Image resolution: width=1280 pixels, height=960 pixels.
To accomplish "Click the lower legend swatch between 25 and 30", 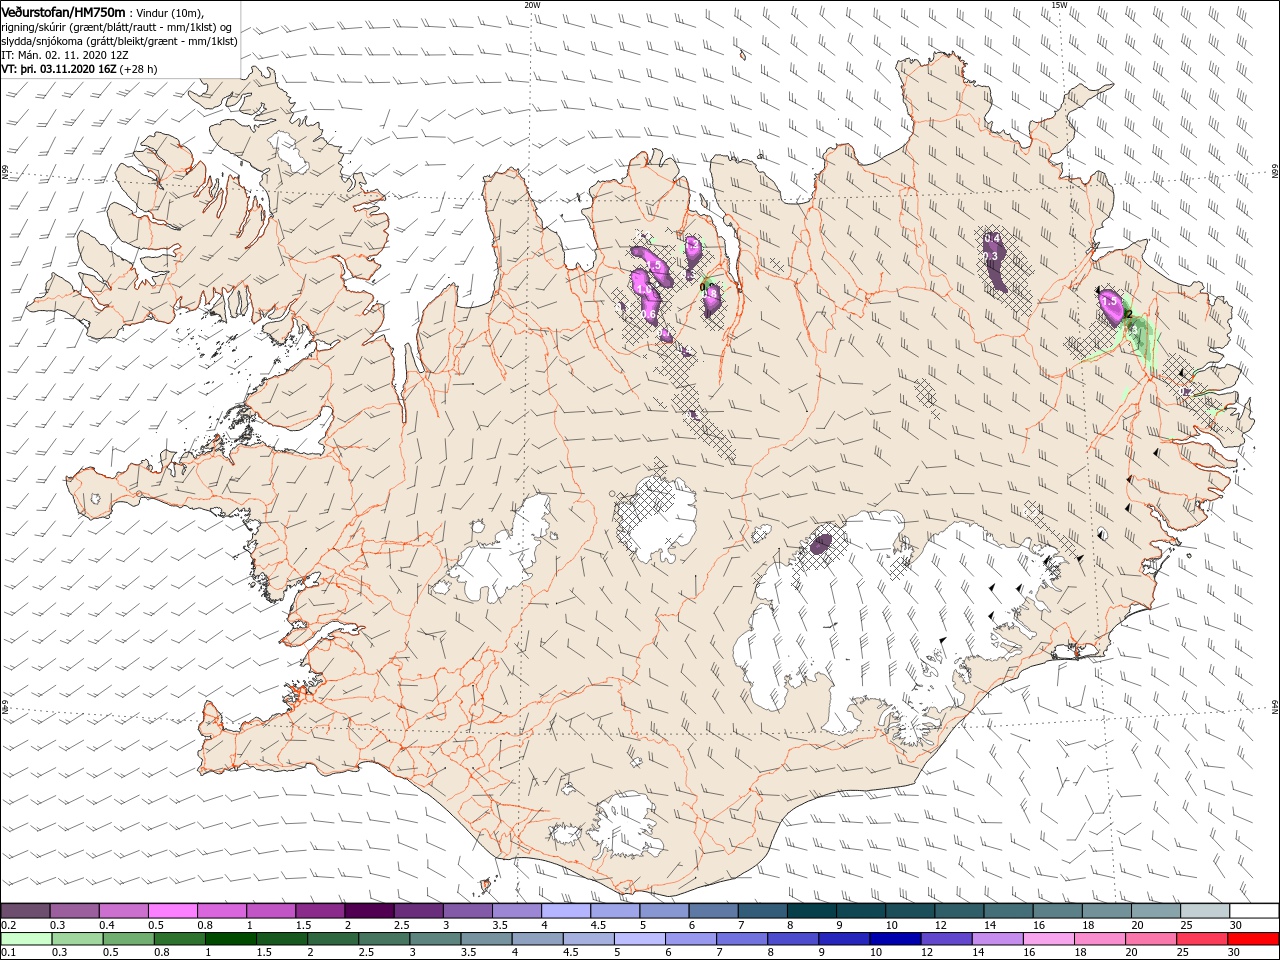I will pyautogui.click(x=1201, y=939).
